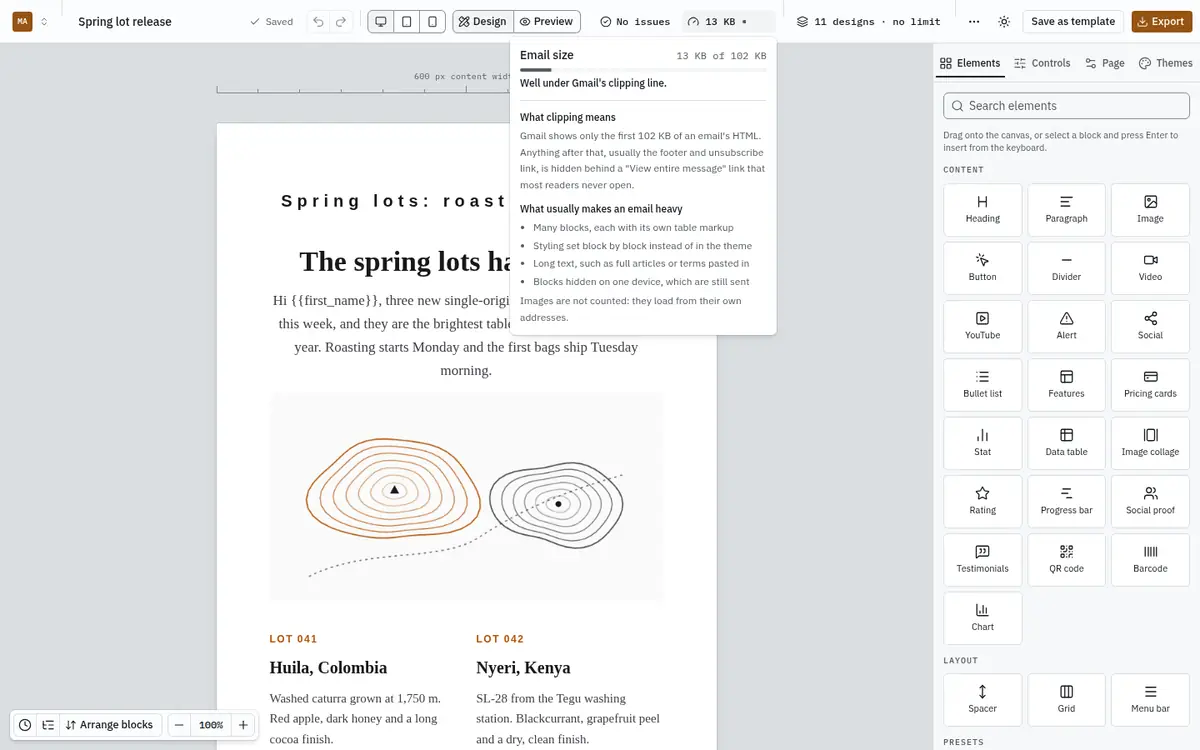Insert a Stat element
Screen dimensions: 1200x750
[x=983, y=443]
